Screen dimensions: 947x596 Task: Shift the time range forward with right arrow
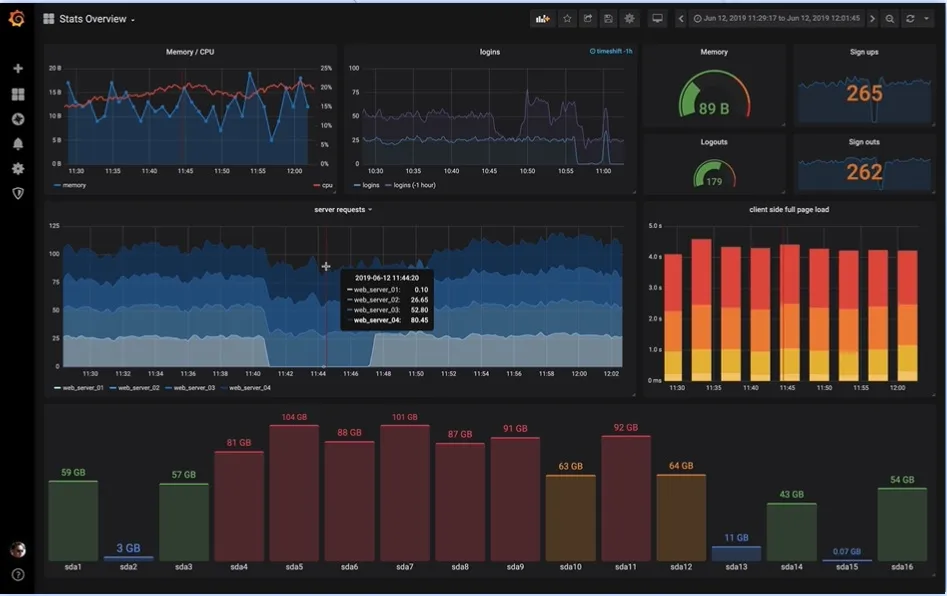click(x=872, y=19)
